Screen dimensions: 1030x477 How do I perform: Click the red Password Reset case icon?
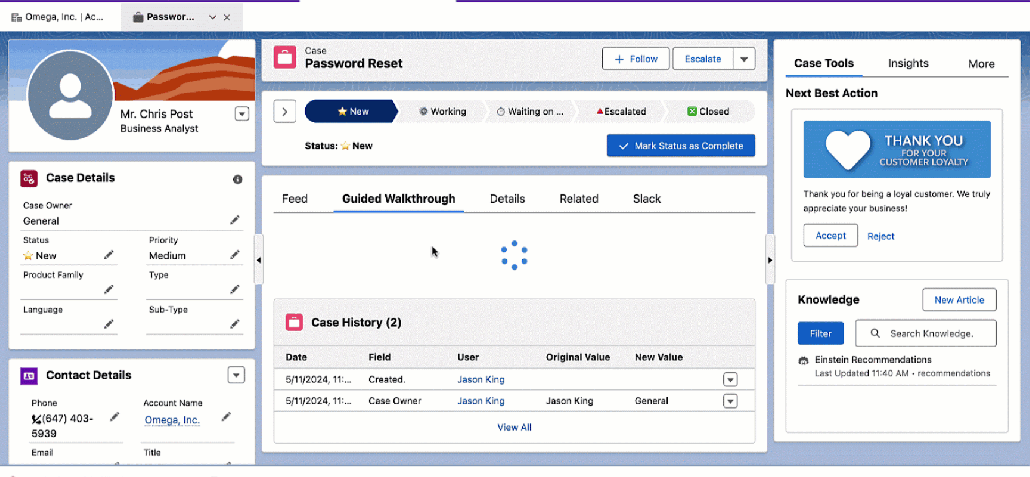285,58
